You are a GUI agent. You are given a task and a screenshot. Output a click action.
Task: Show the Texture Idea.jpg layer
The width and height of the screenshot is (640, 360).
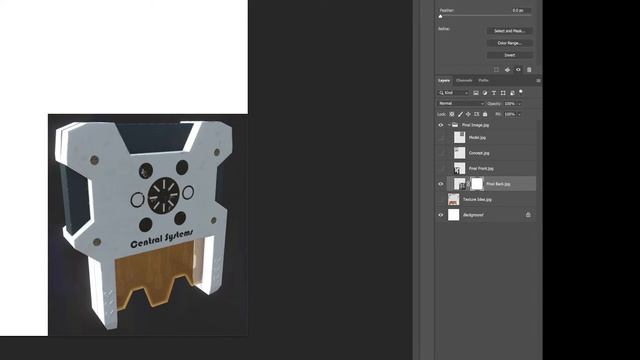coord(441,200)
